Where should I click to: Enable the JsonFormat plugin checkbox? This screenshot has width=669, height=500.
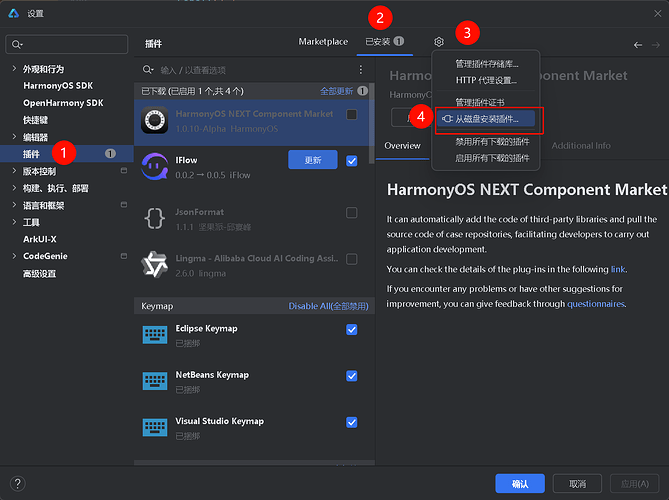pos(351,212)
